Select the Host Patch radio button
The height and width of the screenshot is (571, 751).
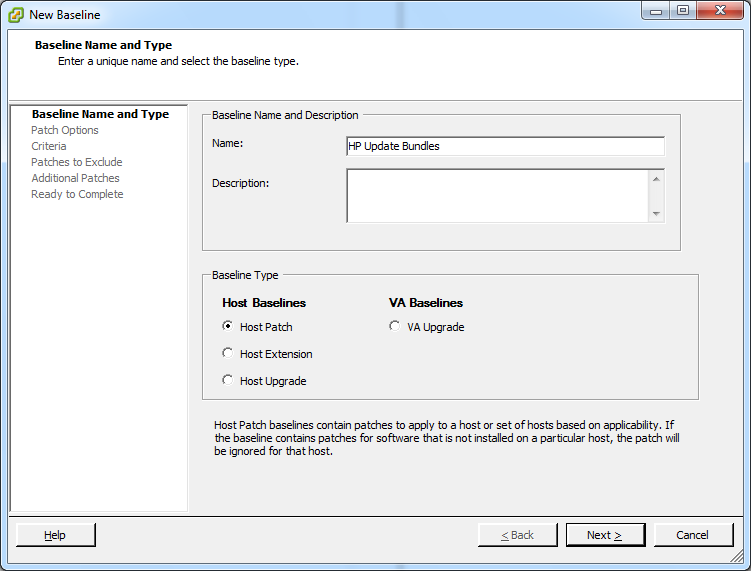coord(228,326)
